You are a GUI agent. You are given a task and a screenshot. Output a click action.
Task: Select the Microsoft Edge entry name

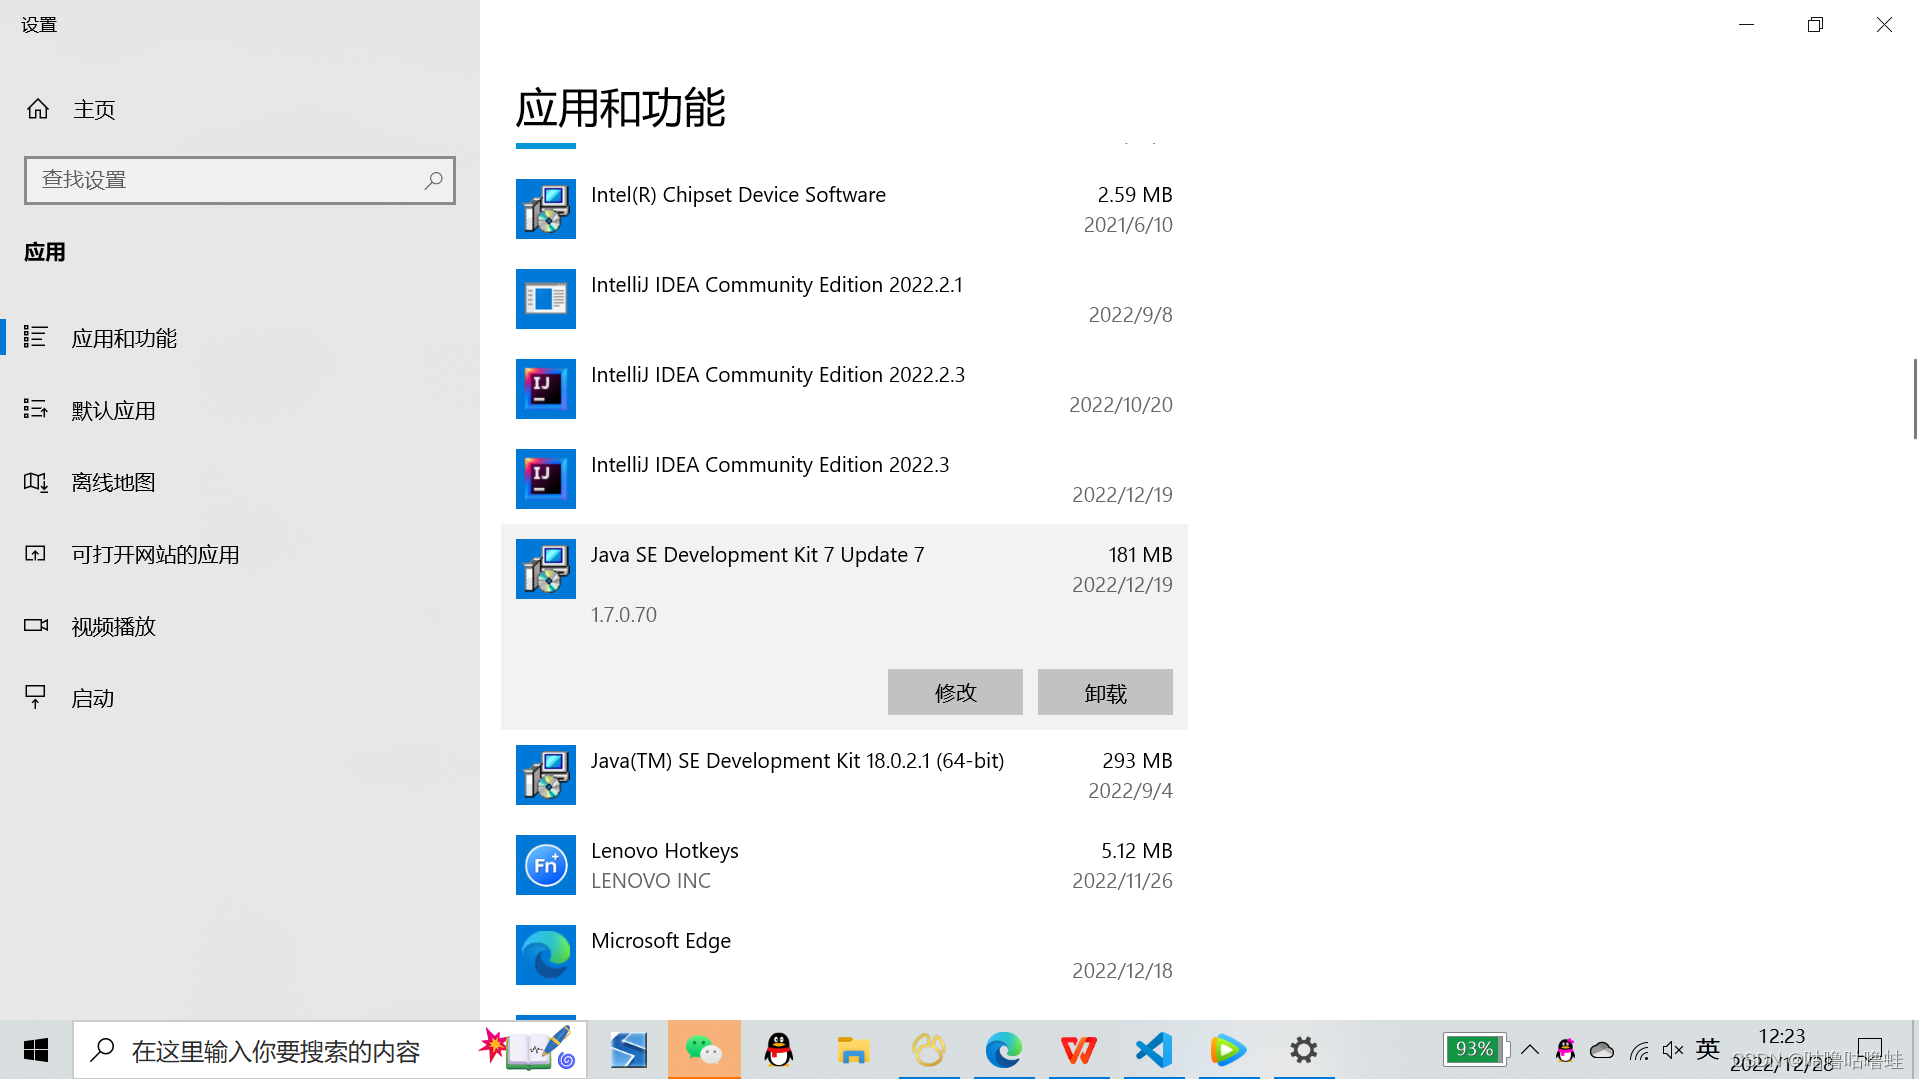661,941
